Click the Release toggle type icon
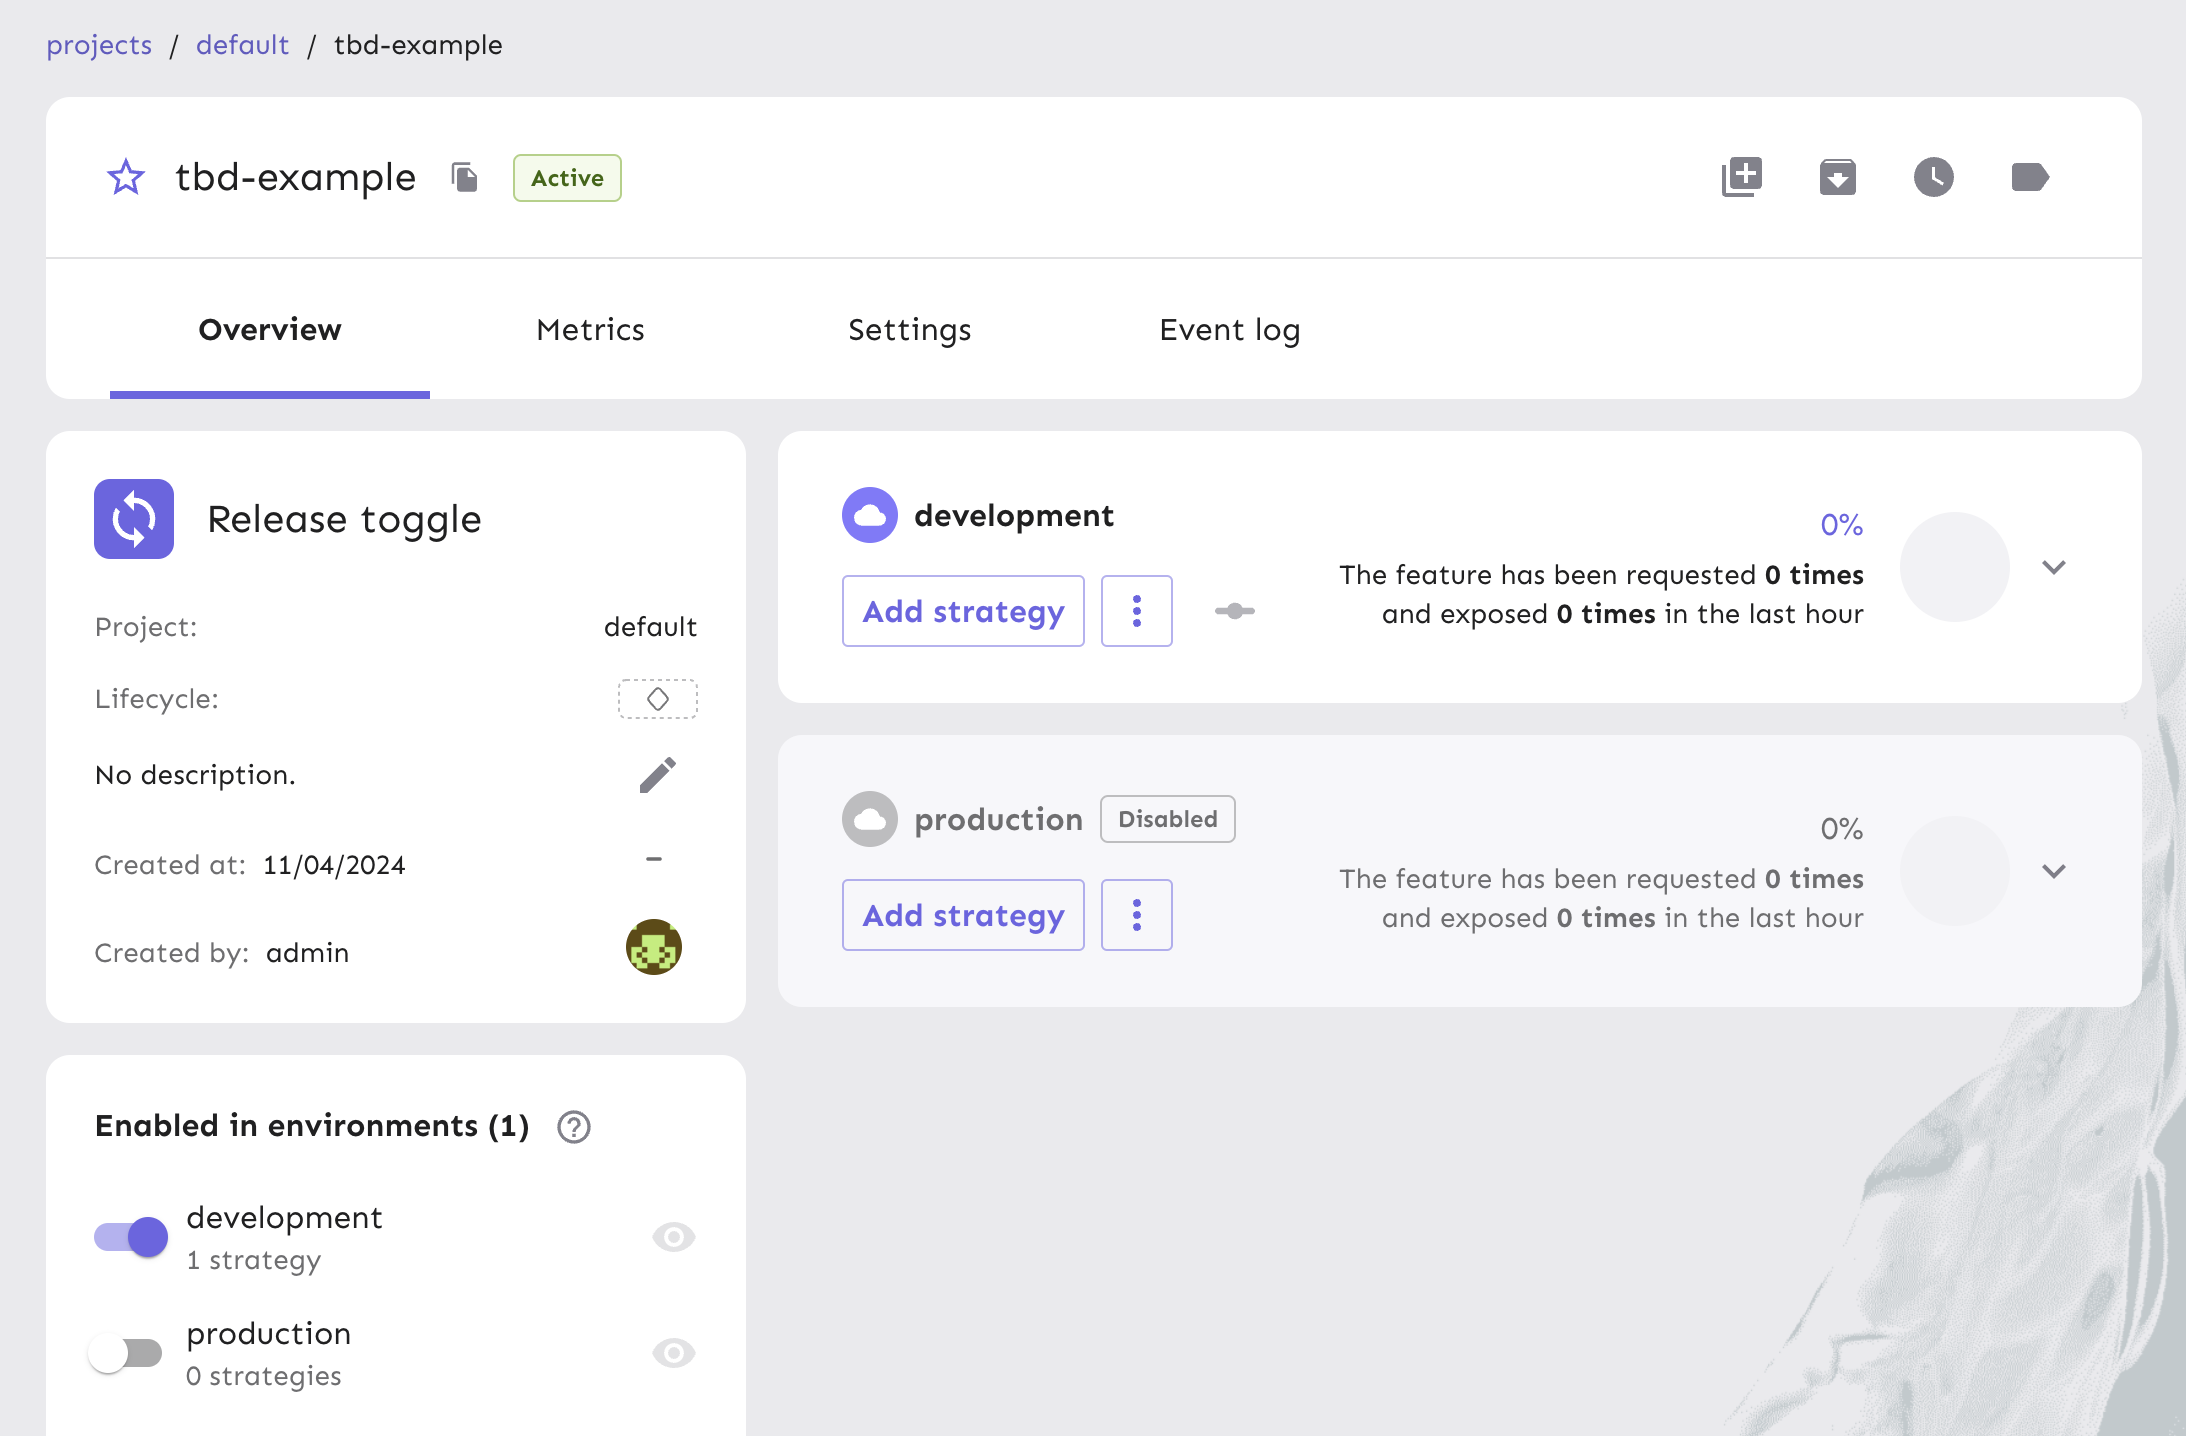This screenshot has width=2186, height=1436. click(133, 518)
